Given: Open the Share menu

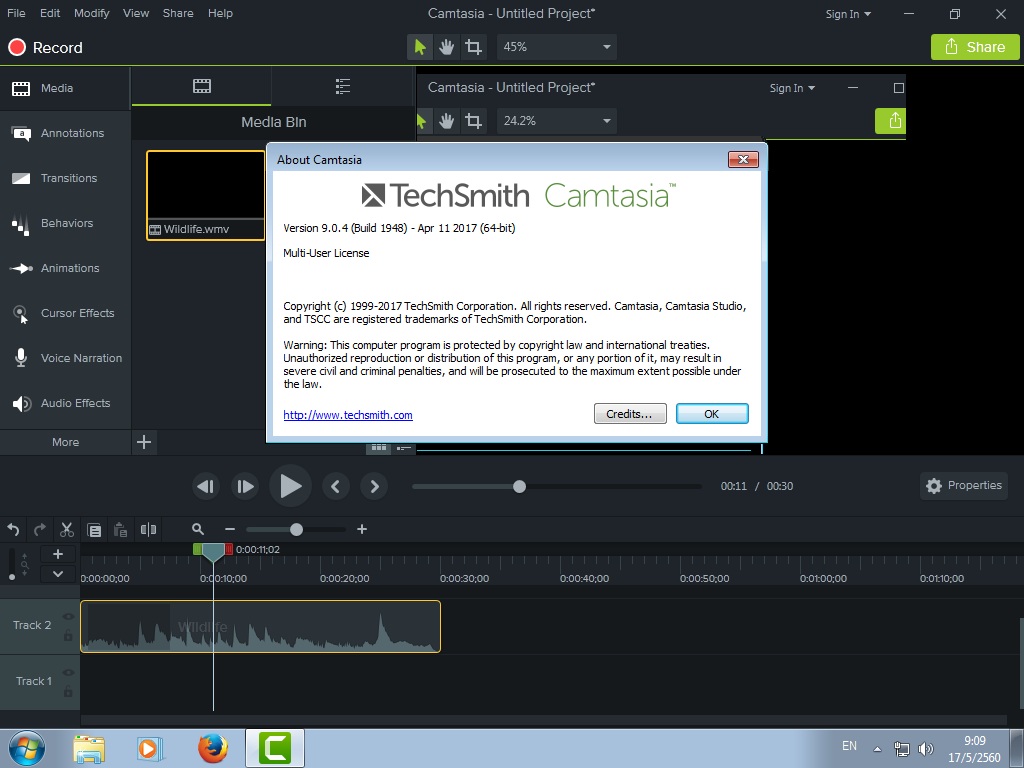Looking at the screenshot, I should point(178,13).
